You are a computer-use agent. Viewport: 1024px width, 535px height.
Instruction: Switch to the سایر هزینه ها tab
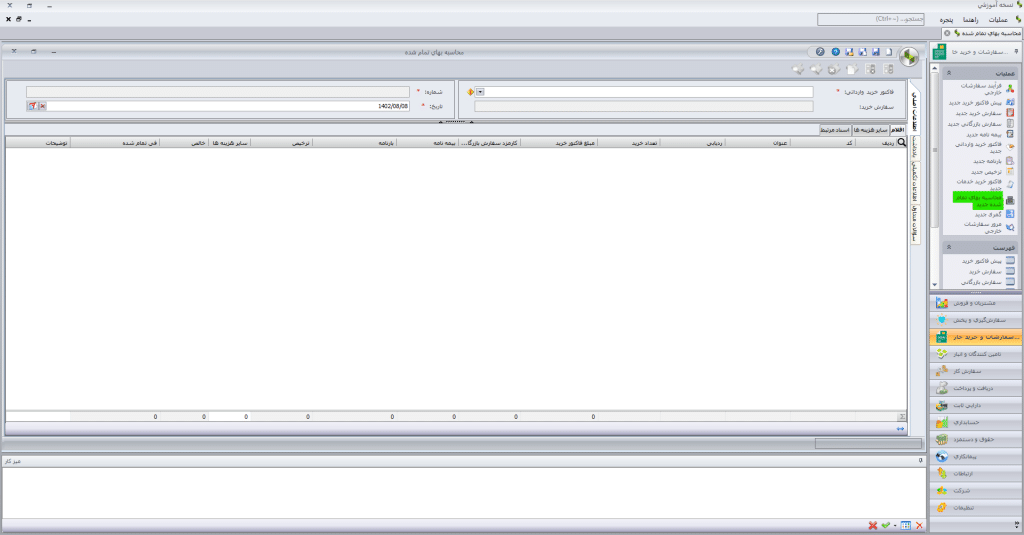(871, 130)
